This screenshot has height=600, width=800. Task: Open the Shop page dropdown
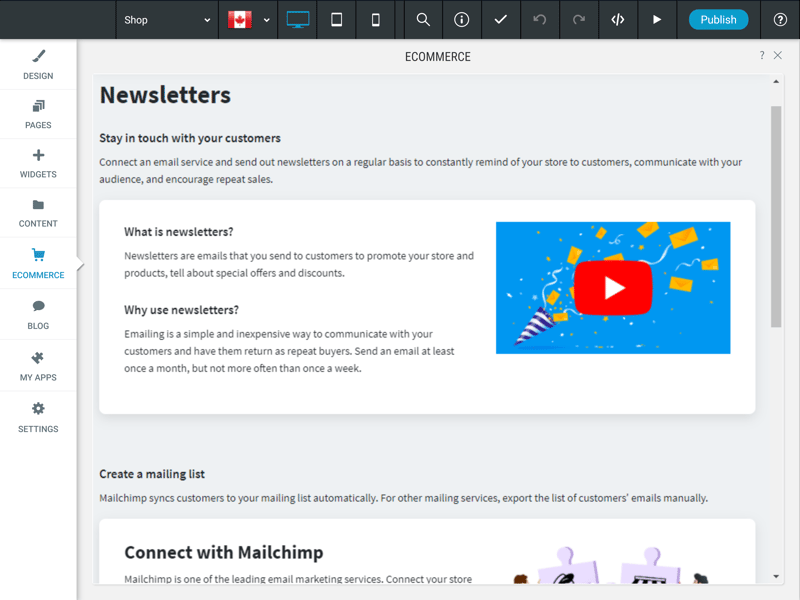coord(167,20)
